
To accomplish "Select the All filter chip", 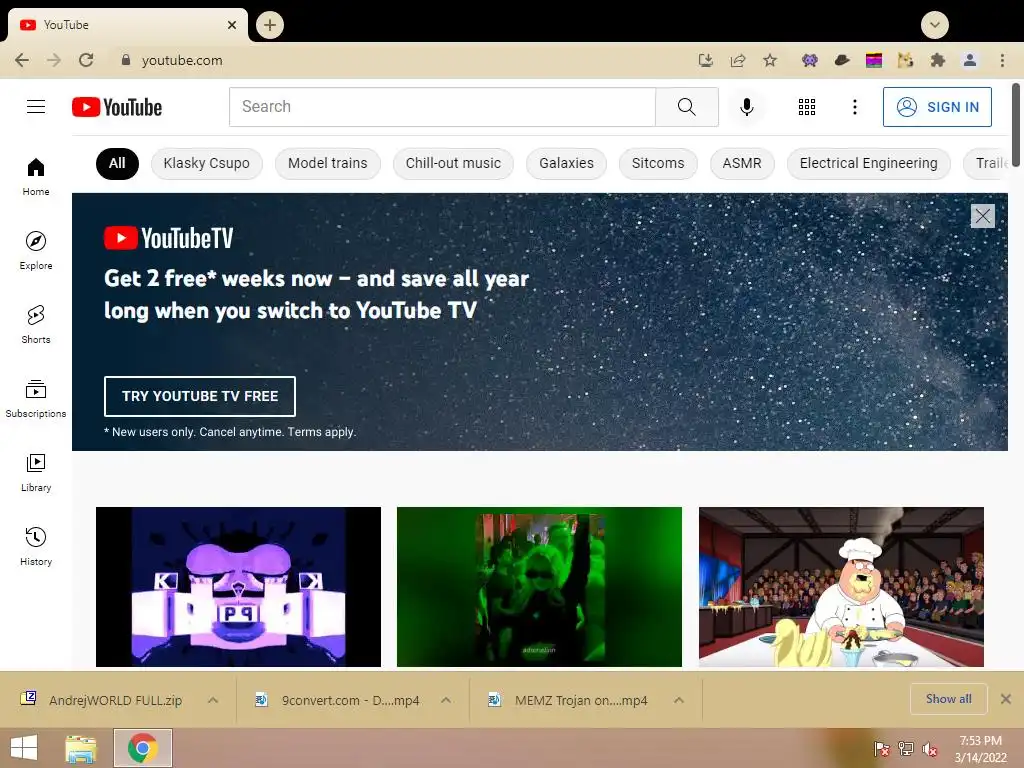I will tap(117, 163).
